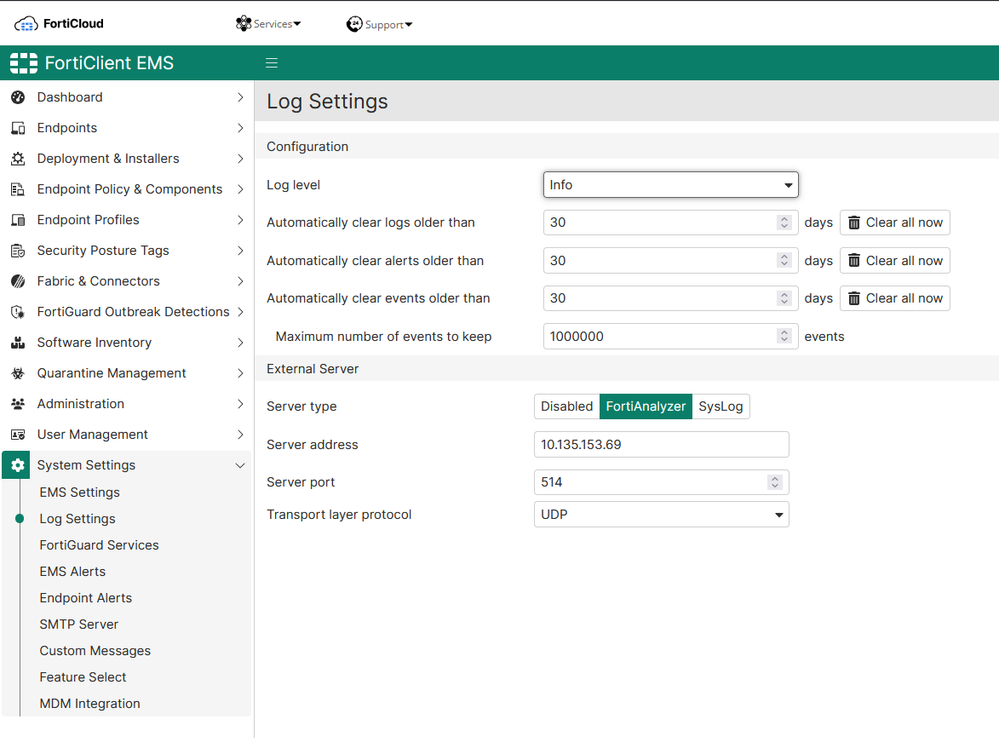999x738 pixels.
Task: Select SysLog server type
Action: click(721, 407)
